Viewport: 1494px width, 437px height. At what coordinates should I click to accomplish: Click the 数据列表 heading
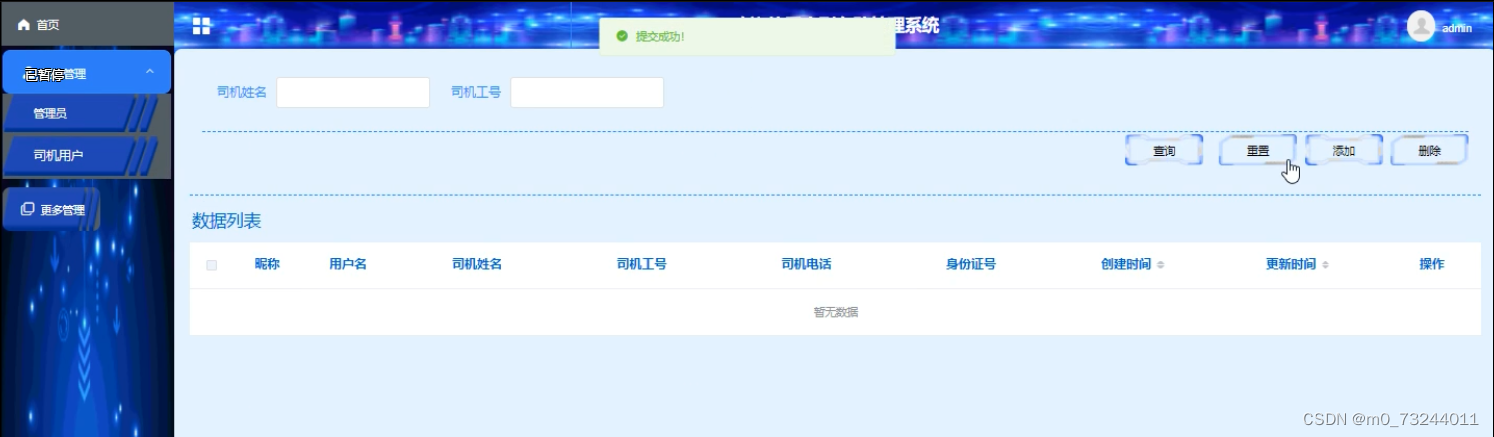click(227, 221)
